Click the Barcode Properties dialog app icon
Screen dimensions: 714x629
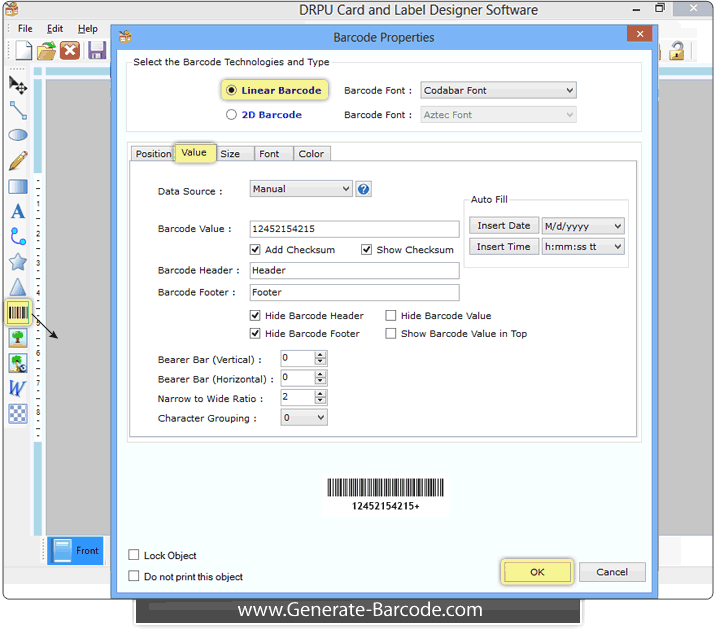pos(125,37)
